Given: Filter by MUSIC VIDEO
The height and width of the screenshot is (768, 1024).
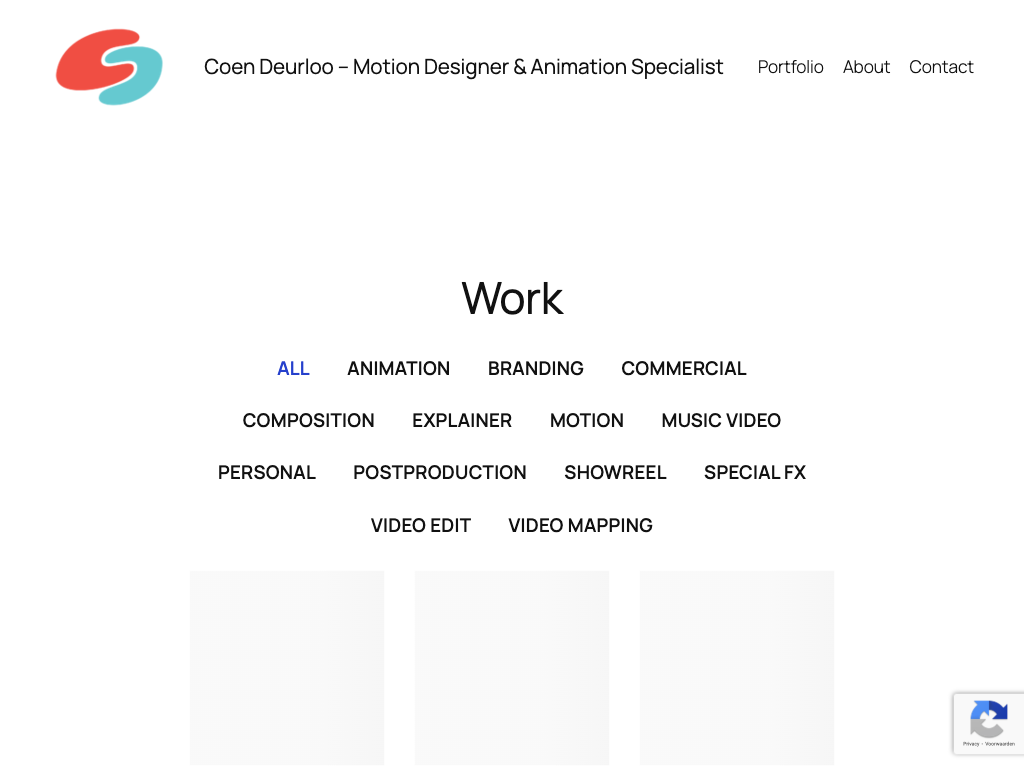Looking at the screenshot, I should tap(721, 421).
